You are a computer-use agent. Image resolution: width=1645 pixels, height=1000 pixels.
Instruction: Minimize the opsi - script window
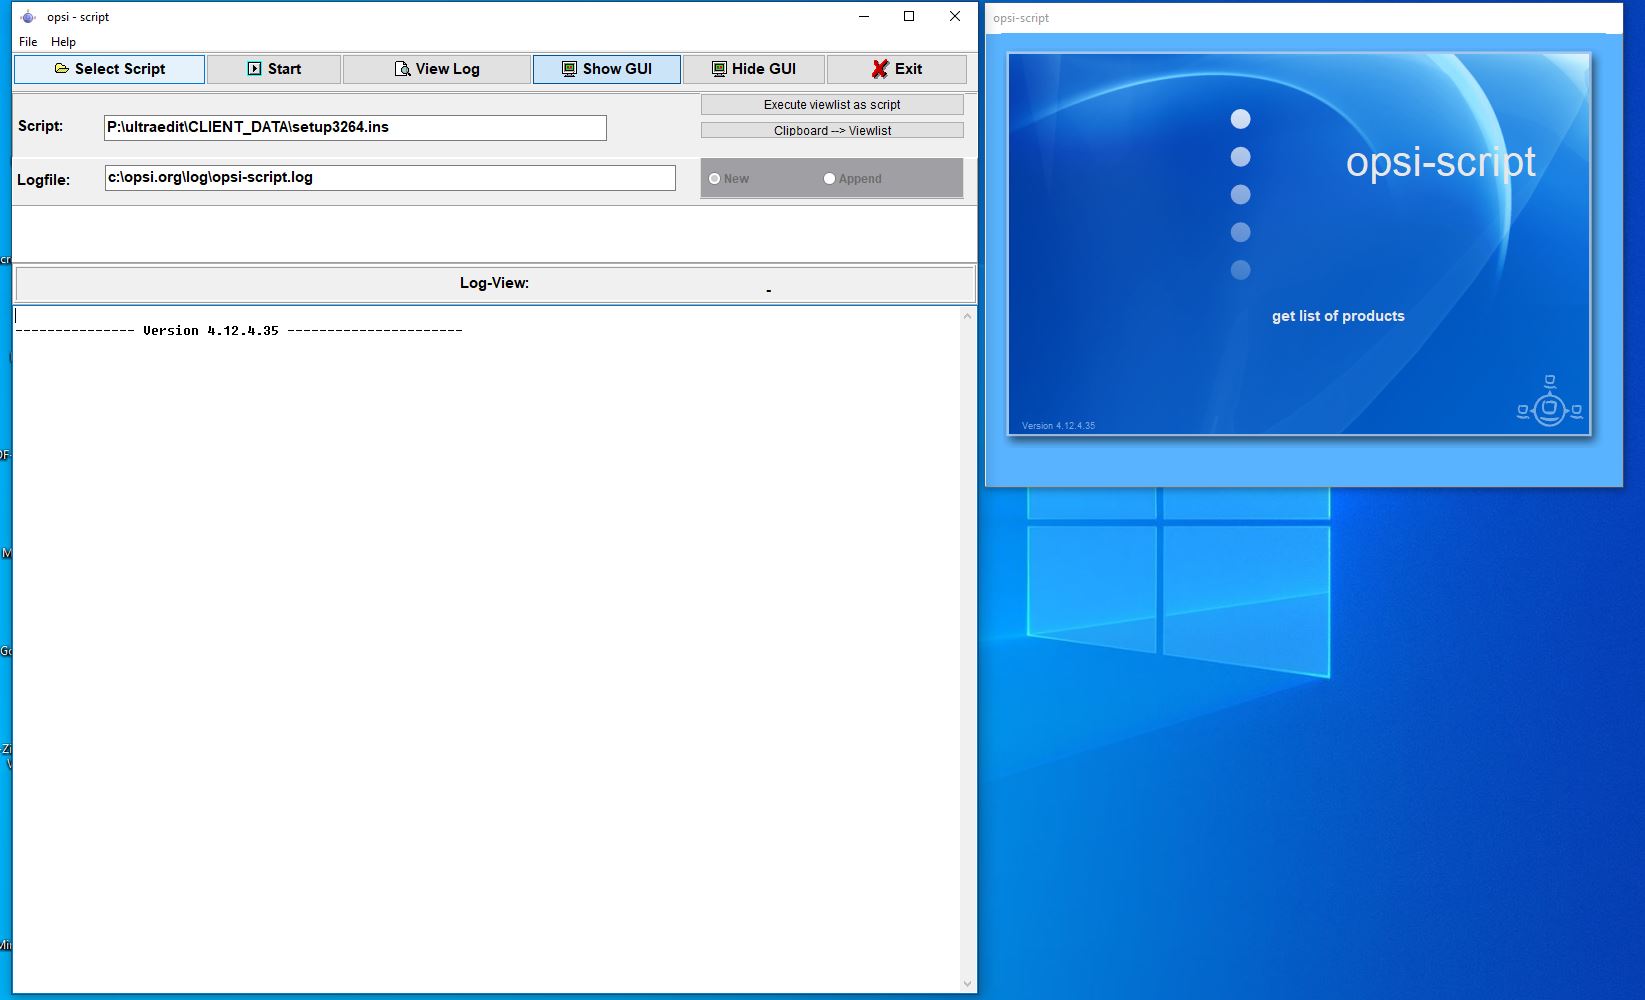[864, 16]
